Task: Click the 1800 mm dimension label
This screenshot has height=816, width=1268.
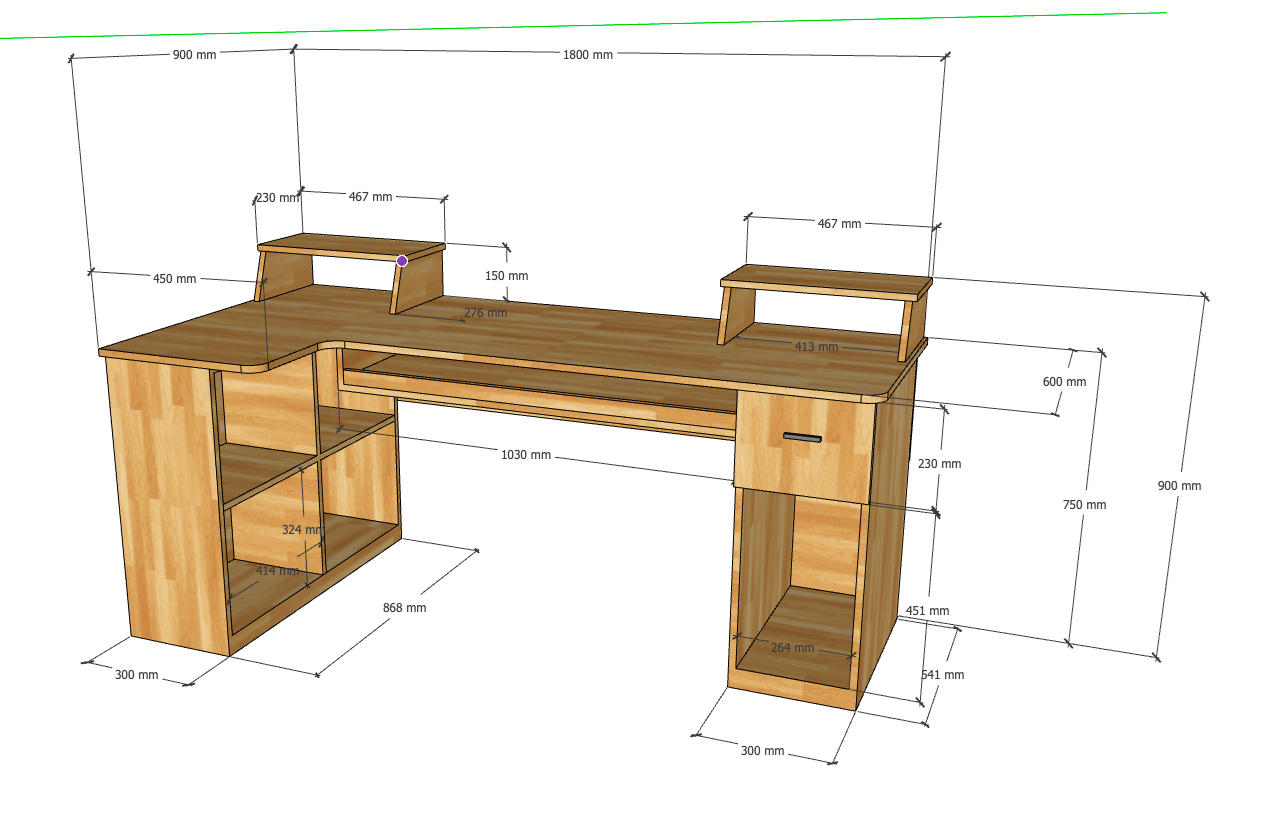Action: pos(588,55)
